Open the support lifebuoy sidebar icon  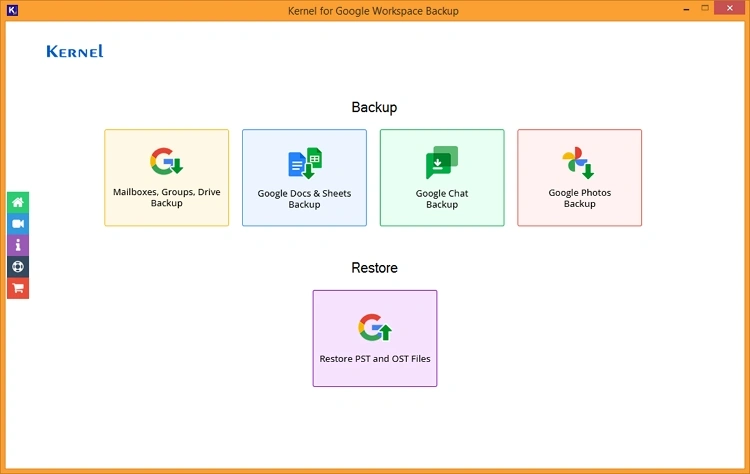18,267
